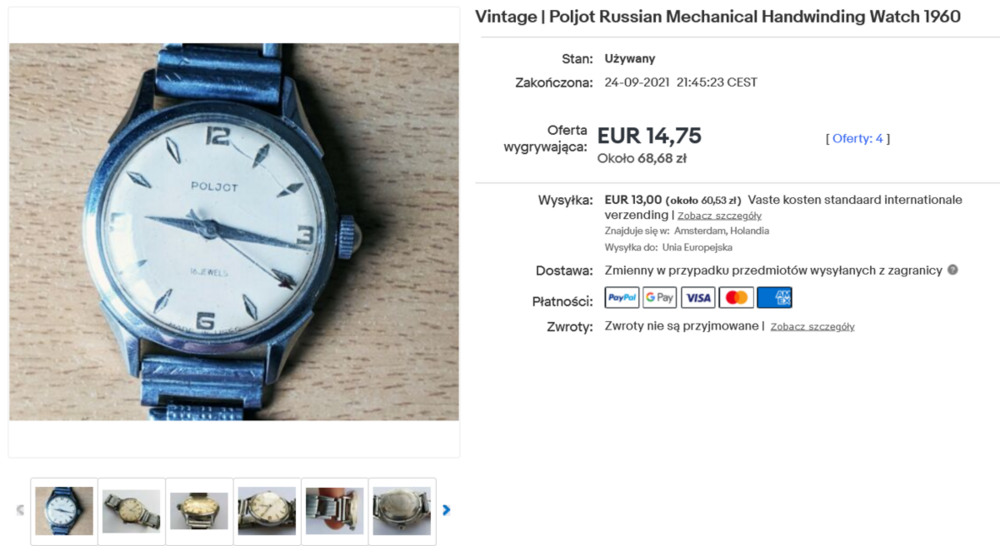Select the first blue-band watch thumbnail
Screen dimensions: 1000x546
tap(64, 511)
